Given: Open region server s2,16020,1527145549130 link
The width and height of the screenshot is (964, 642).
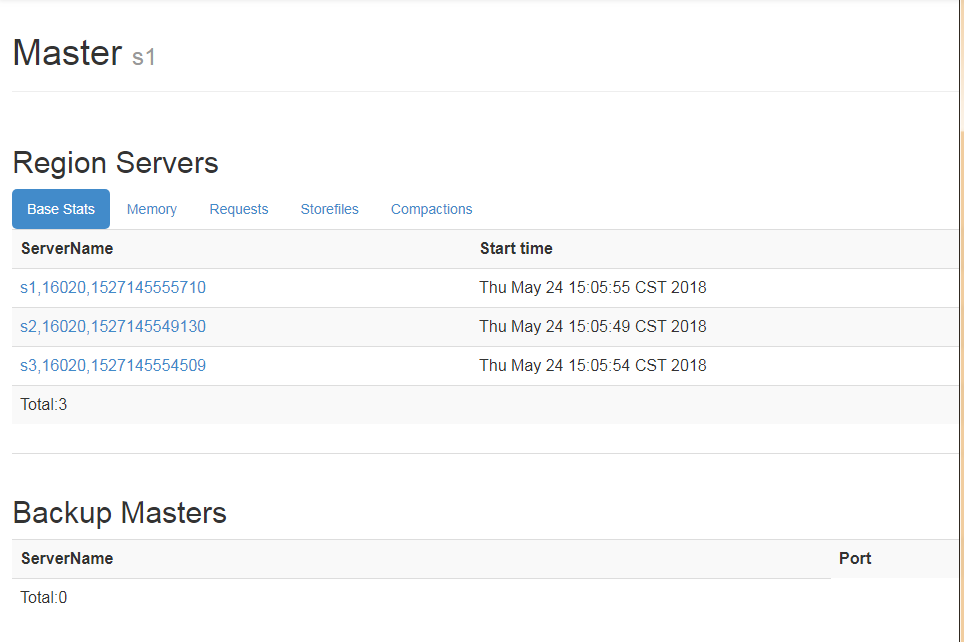Looking at the screenshot, I should [113, 327].
